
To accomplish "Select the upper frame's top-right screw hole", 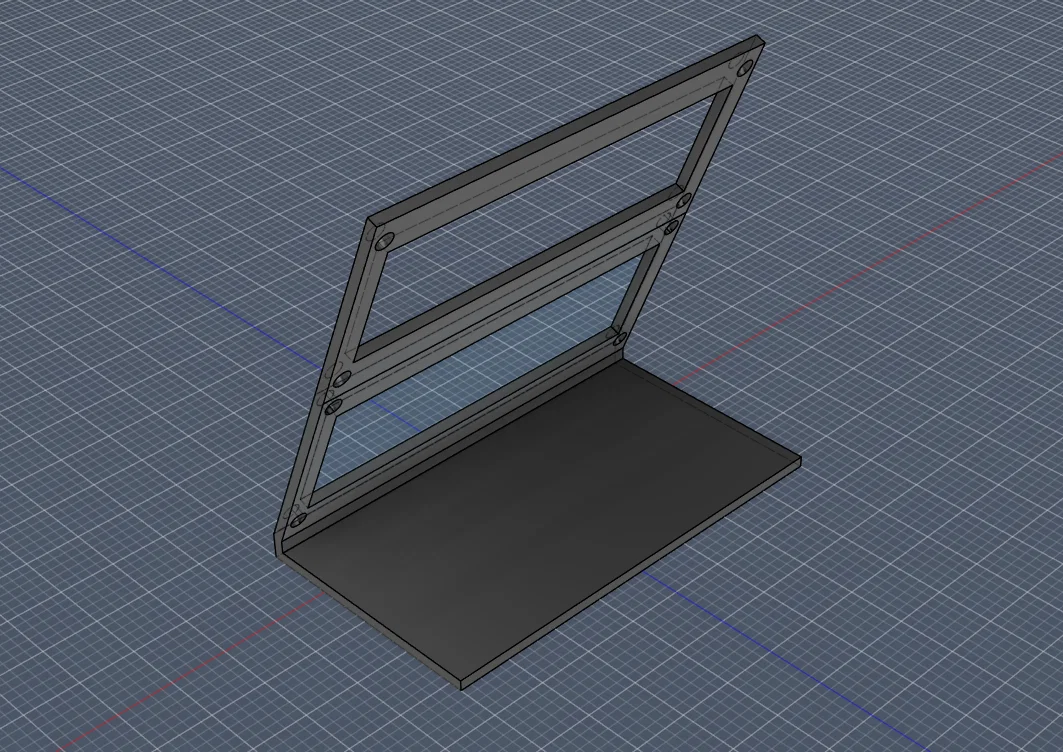I will pos(745,68).
